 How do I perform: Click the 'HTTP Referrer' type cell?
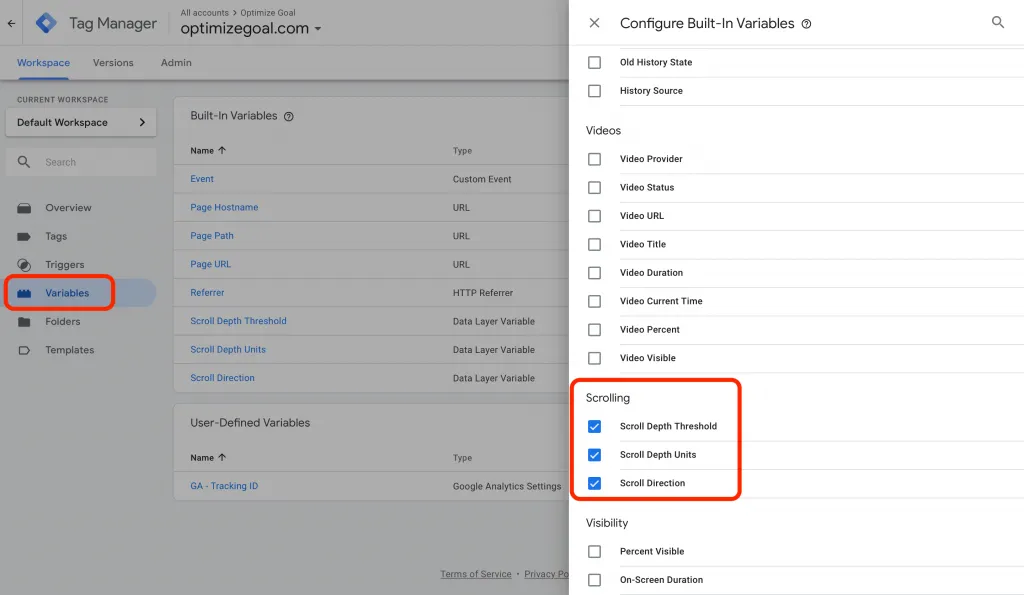[483, 293]
